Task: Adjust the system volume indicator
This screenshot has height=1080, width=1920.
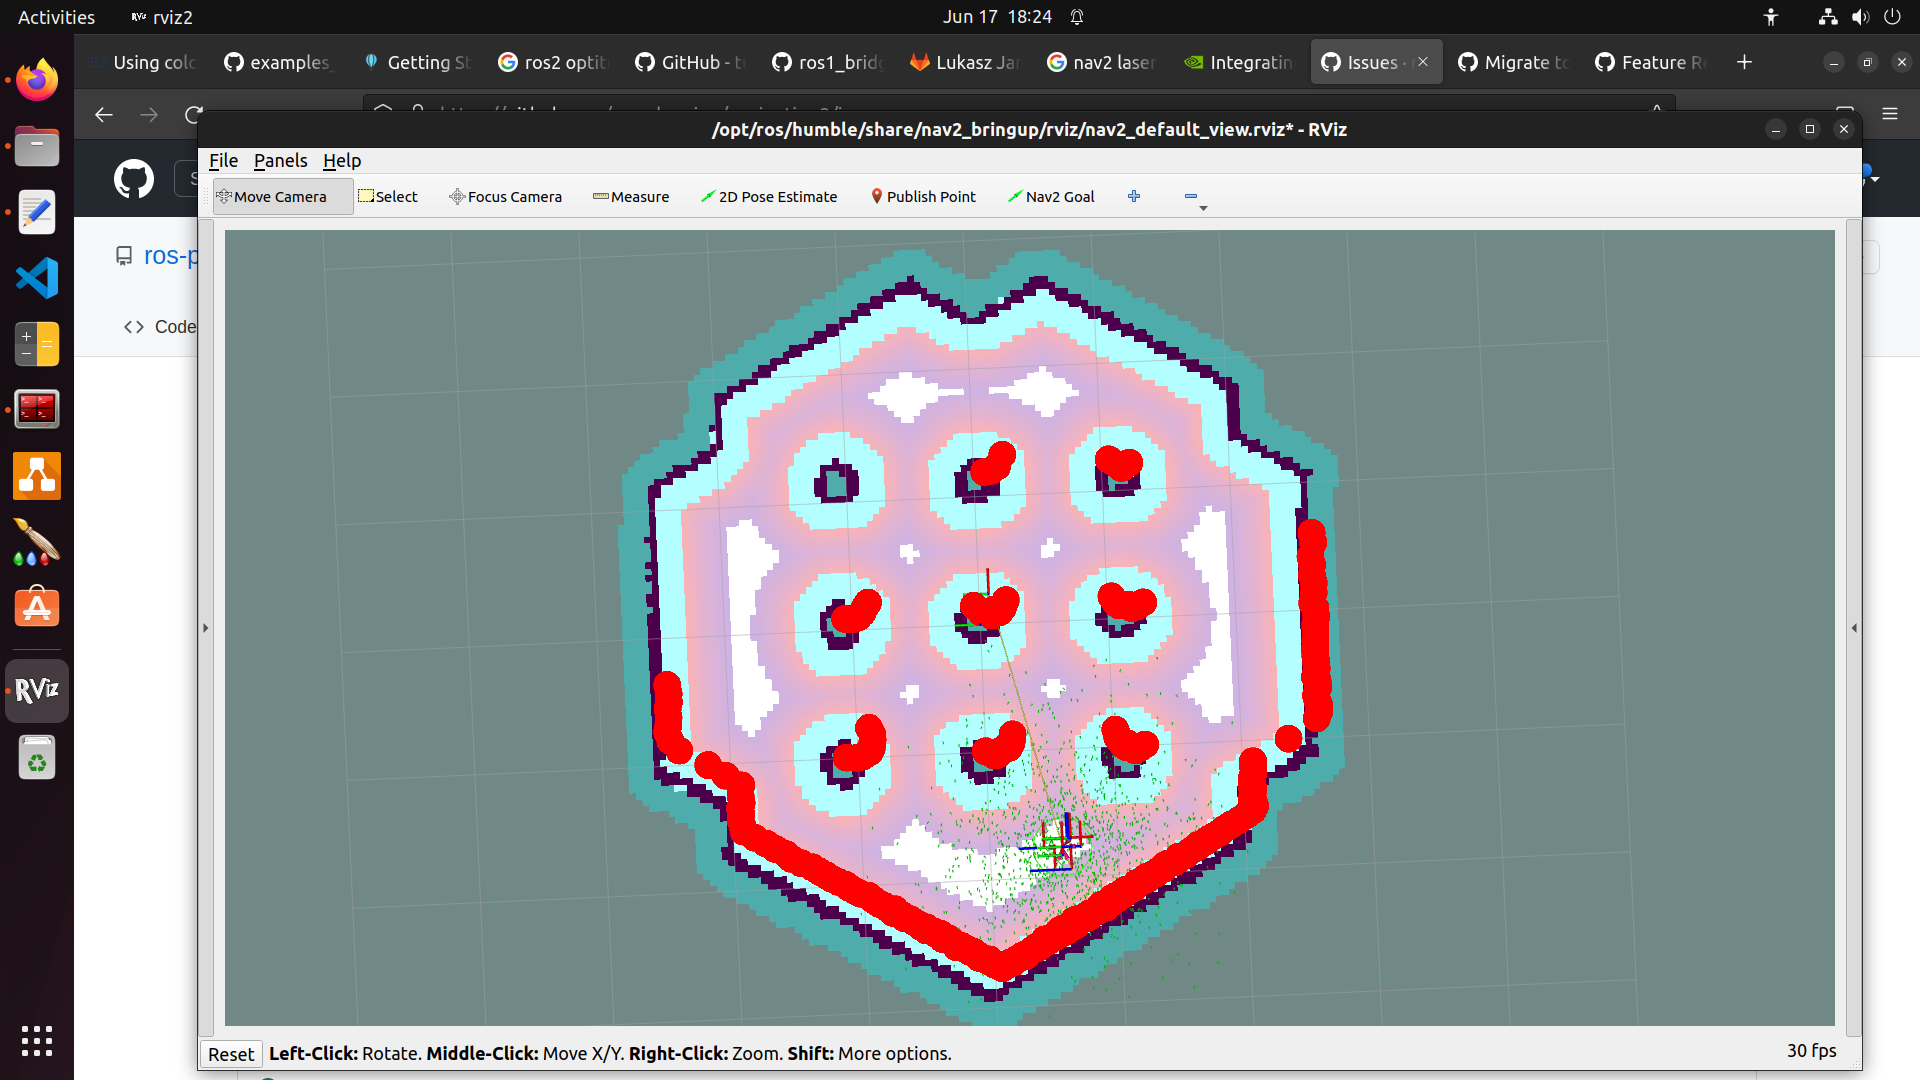Action: click(1859, 17)
